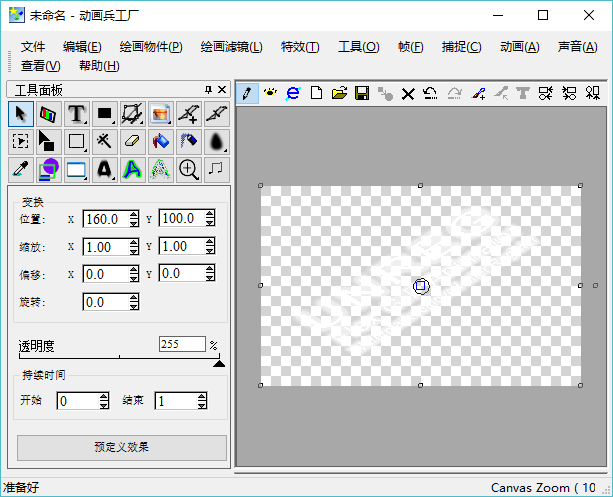Click the paintbrush with plus toolbar icon
The height and width of the screenshot is (497, 613).
479,93
